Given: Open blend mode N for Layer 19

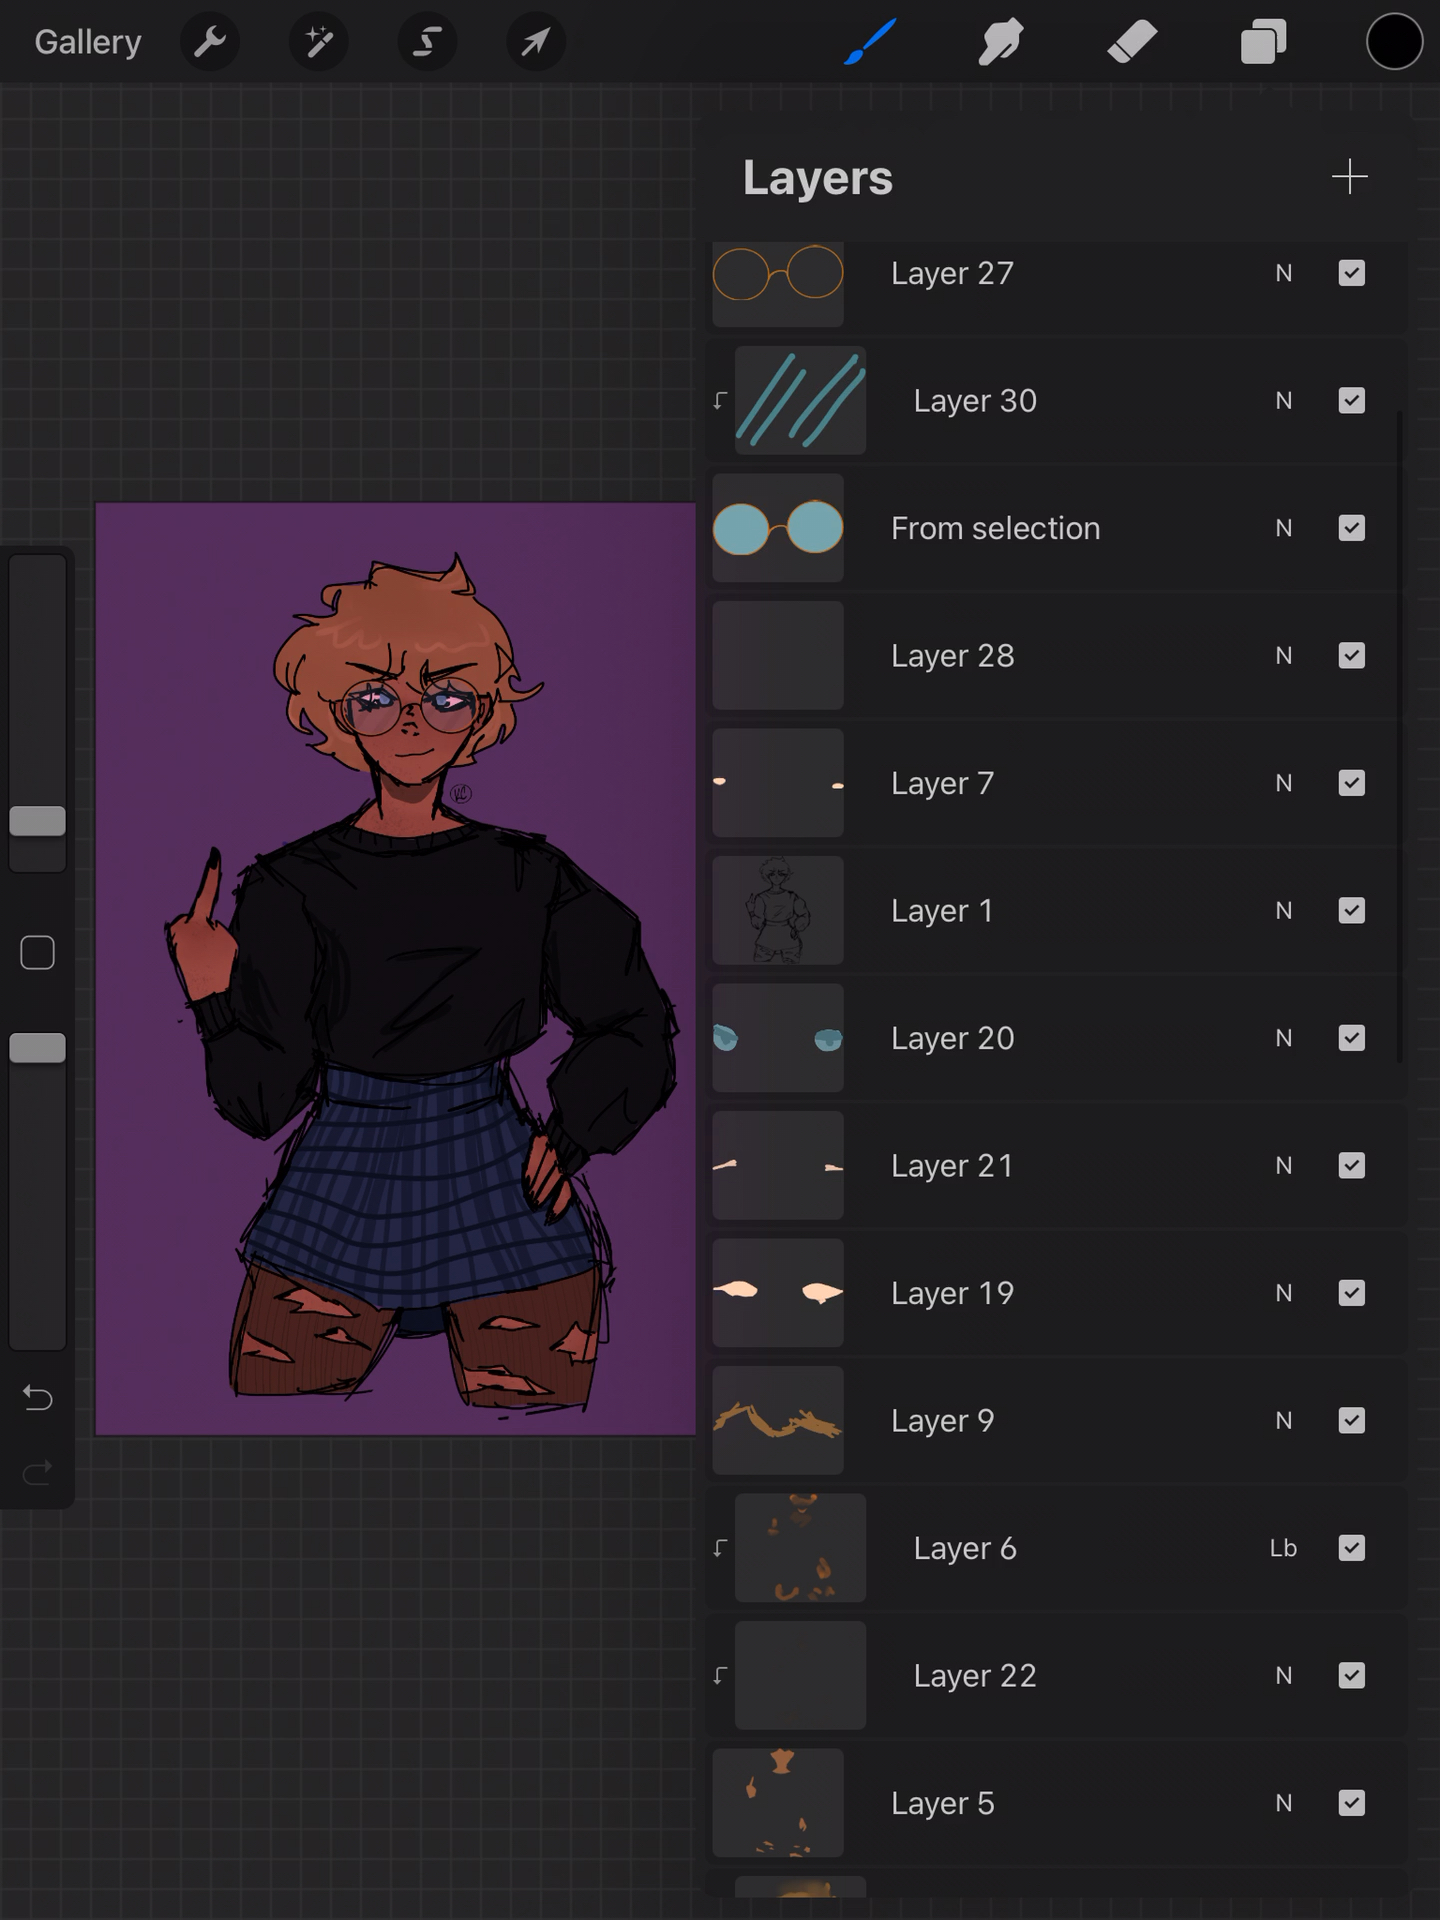Looking at the screenshot, I should click(x=1284, y=1293).
